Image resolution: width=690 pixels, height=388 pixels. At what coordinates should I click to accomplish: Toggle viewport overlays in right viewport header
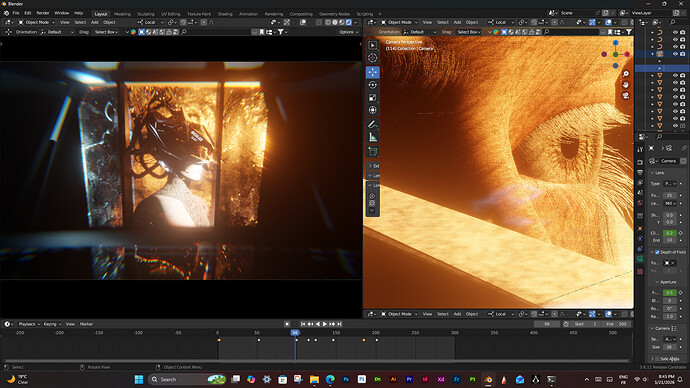click(608, 22)
